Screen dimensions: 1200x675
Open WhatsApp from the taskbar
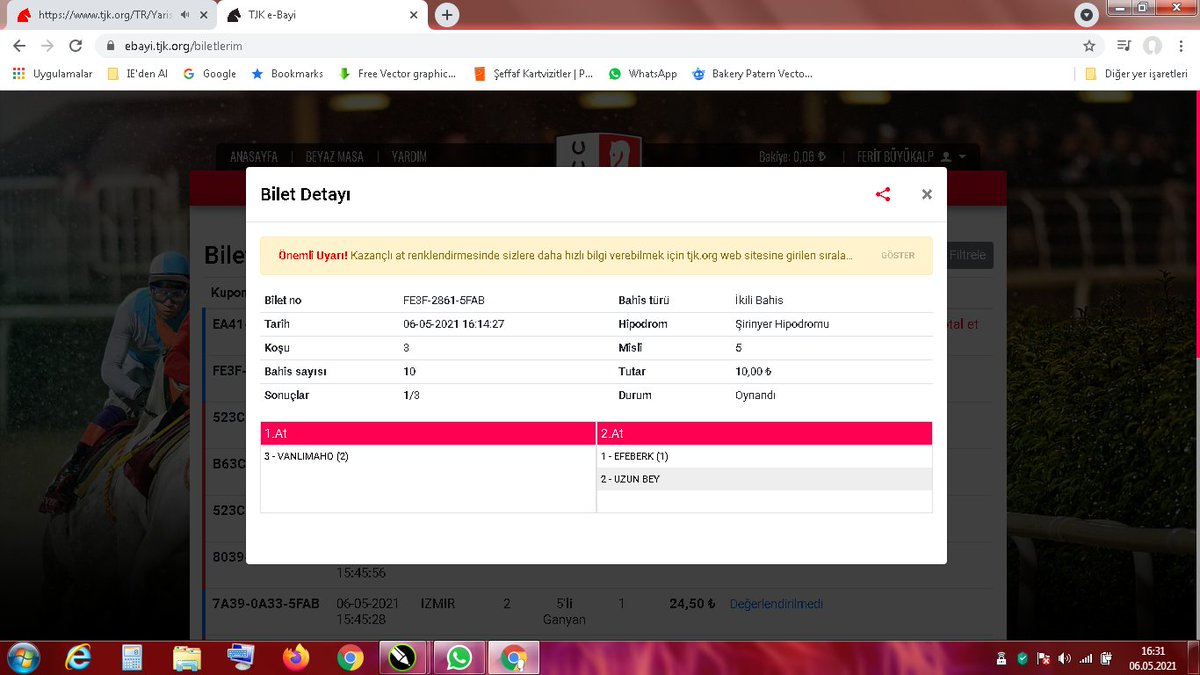click(459, 658)
